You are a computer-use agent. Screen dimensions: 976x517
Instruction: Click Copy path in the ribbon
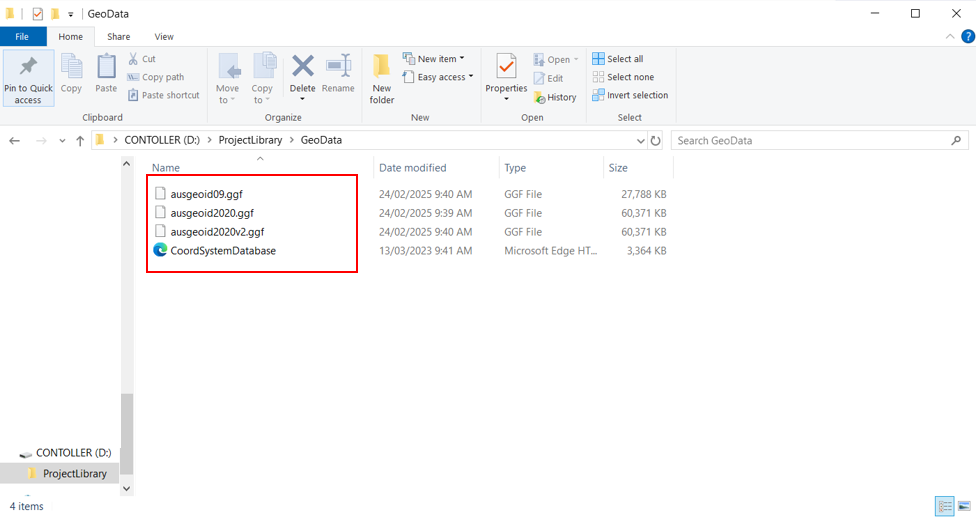pos(156,77)
